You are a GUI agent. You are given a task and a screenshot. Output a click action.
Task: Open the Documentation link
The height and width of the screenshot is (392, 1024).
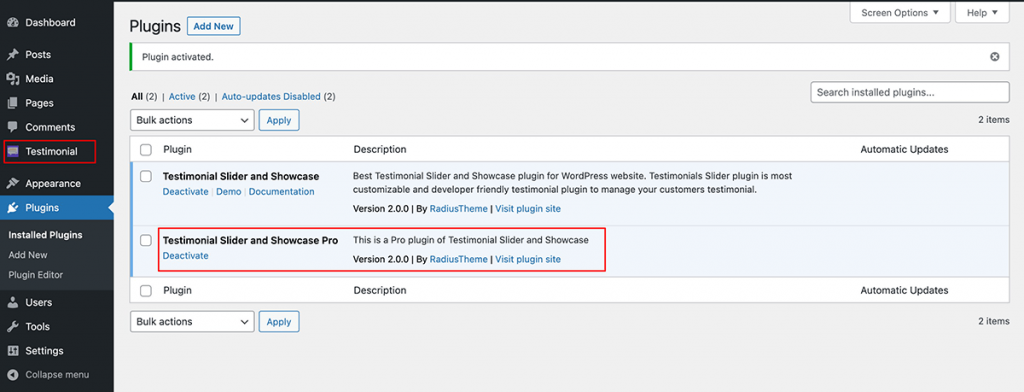(281, 192)
